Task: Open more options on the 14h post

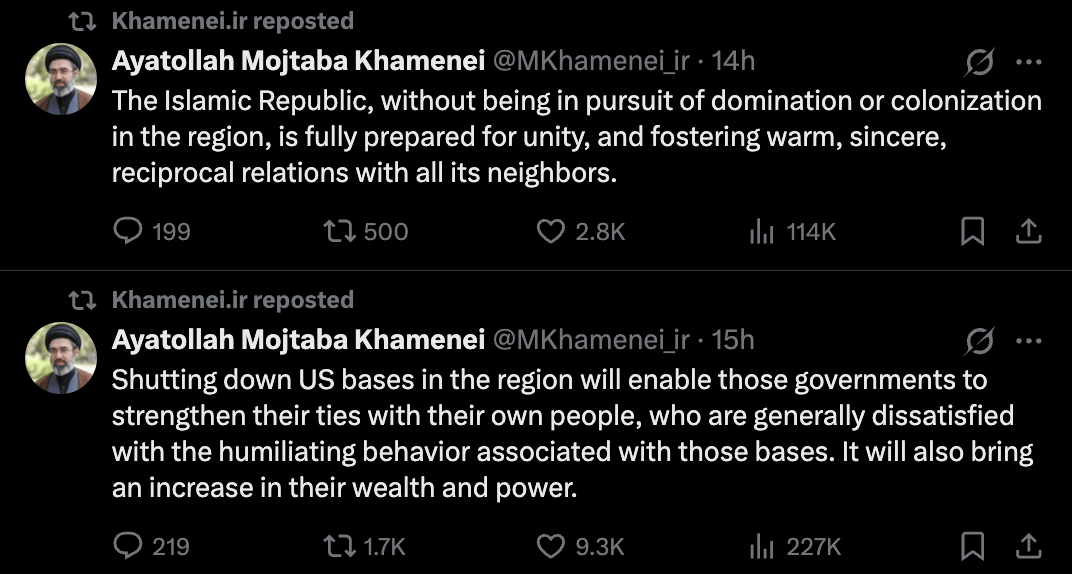Action: pos(1028,62)
